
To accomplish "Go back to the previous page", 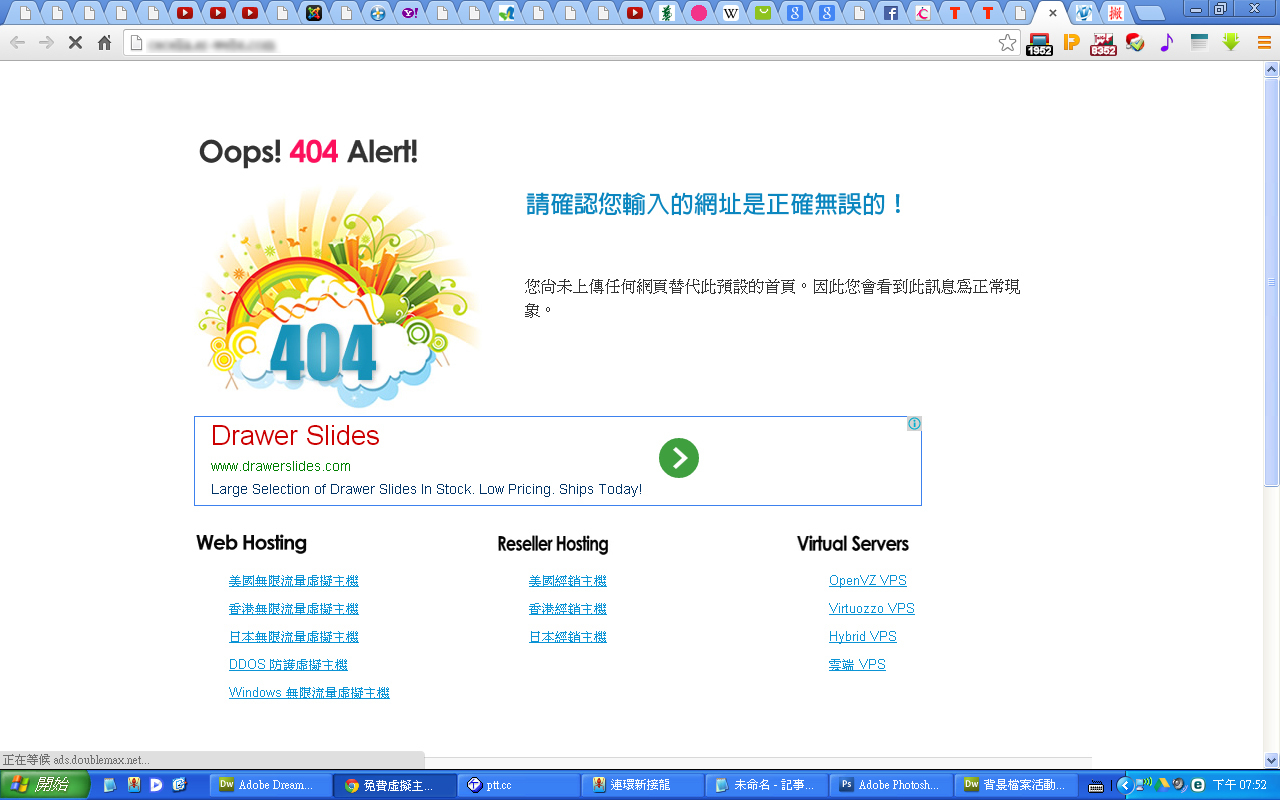I will [17, 43].
